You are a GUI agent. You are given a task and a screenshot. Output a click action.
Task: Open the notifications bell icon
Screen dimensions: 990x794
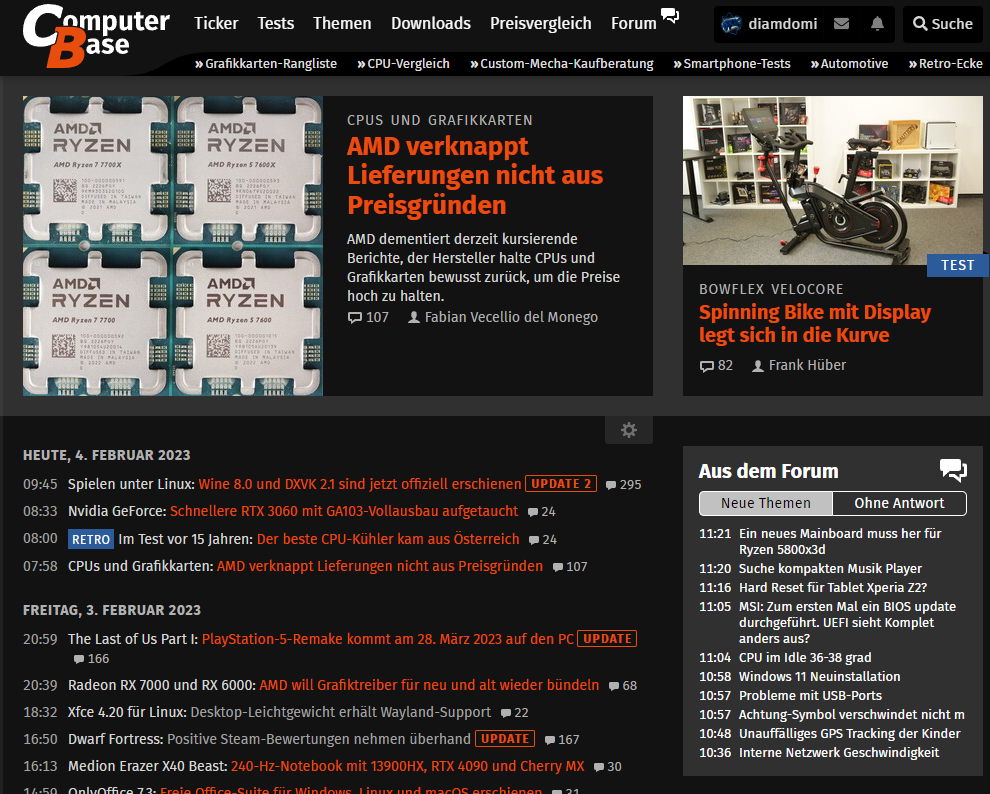point(877,24)
